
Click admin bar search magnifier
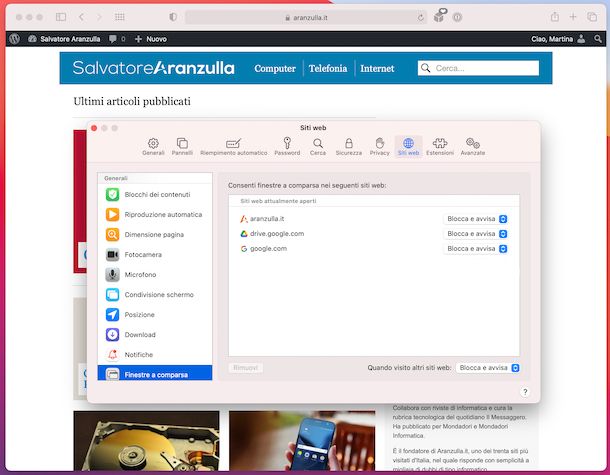[x=598, y=39]
